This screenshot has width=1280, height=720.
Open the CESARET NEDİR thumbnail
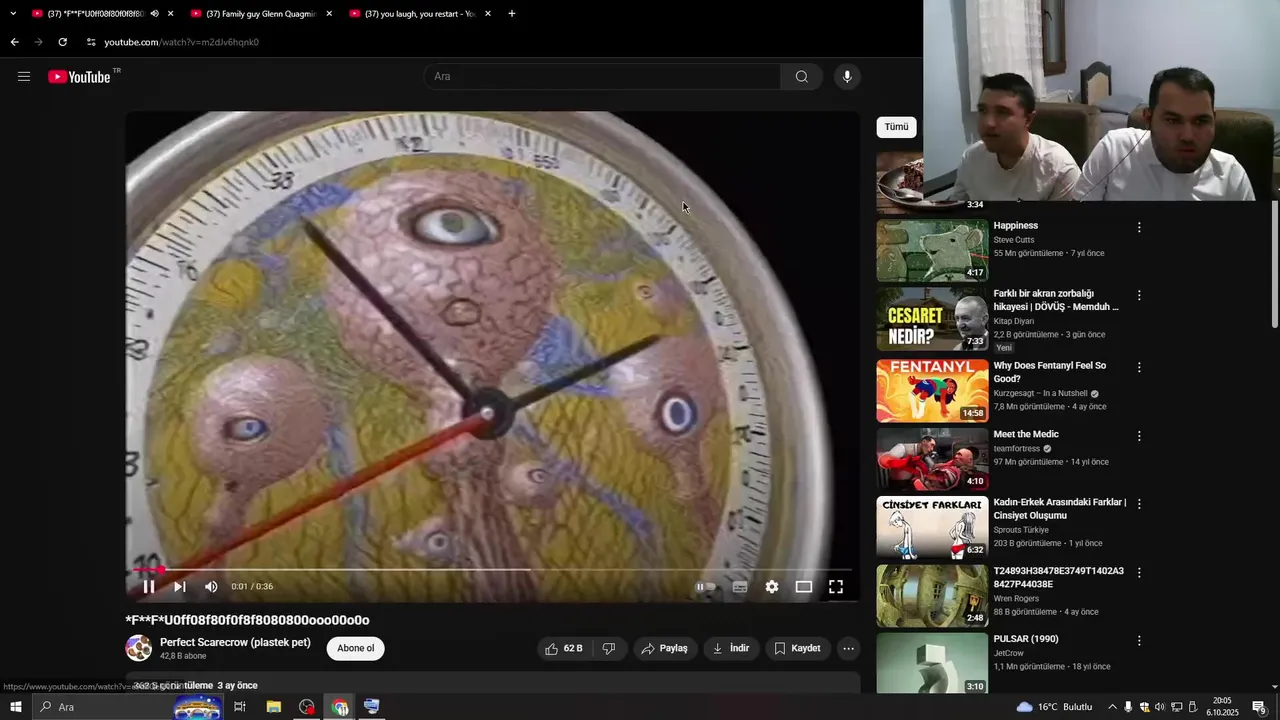click(x=932, y=319)
